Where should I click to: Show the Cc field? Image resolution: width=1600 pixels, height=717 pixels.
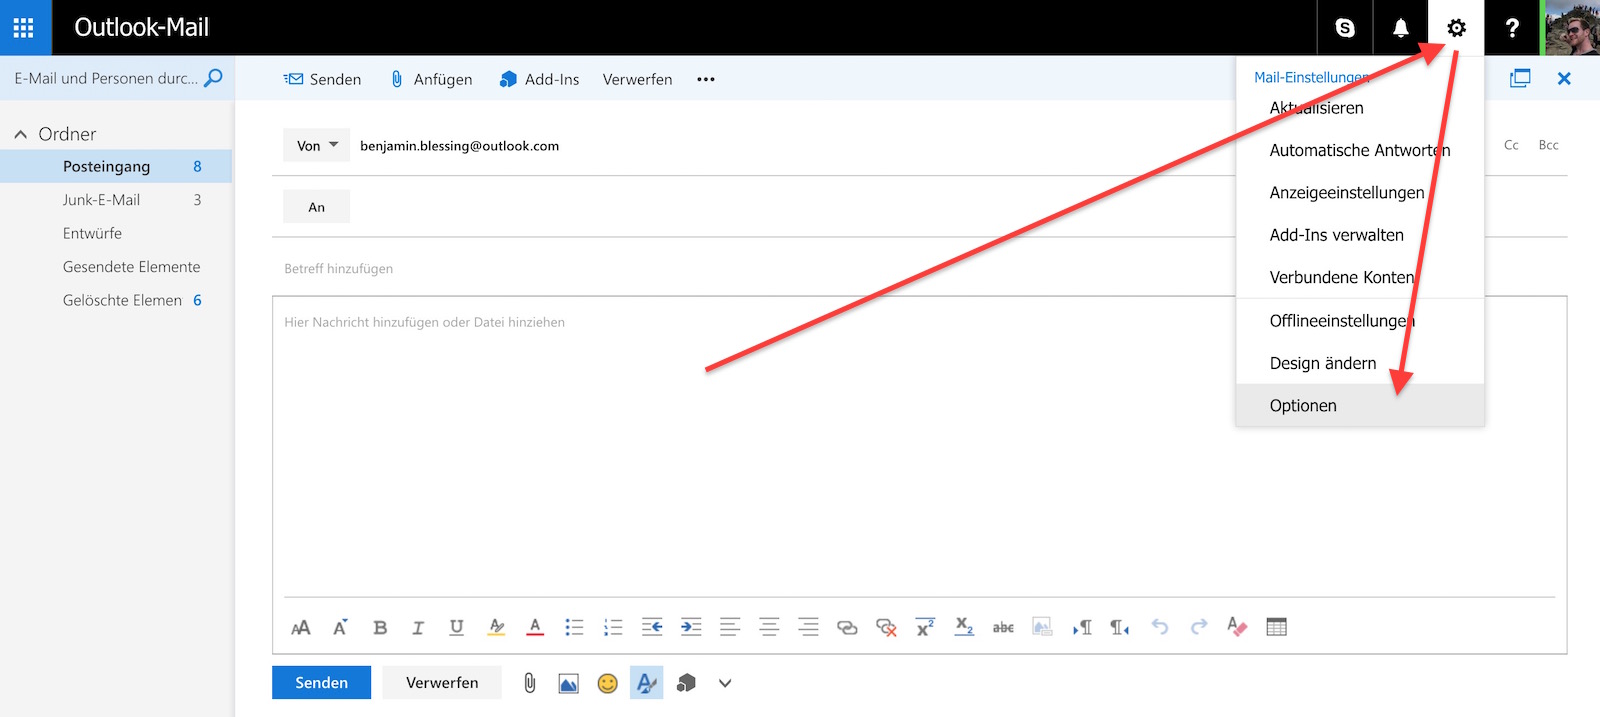click(x=1511, y=145)
